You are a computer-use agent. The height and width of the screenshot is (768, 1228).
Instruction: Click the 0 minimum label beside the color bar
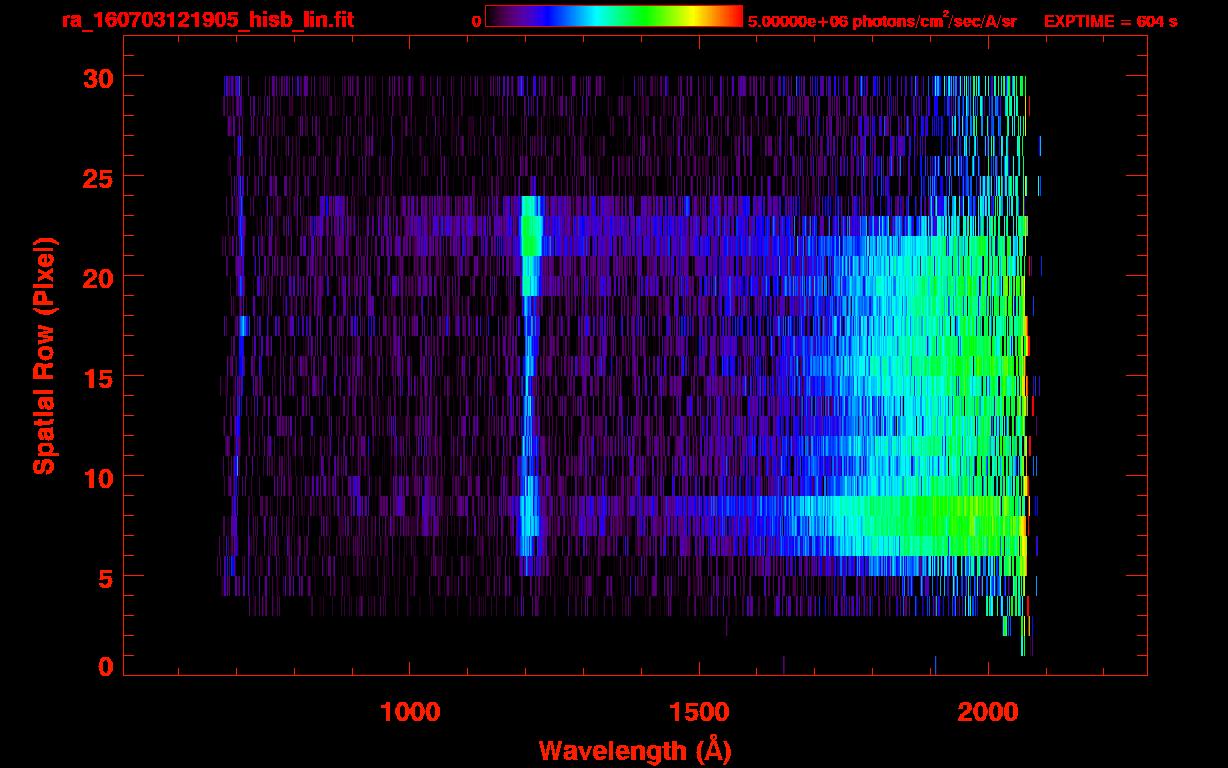click(x=476, y=21)
